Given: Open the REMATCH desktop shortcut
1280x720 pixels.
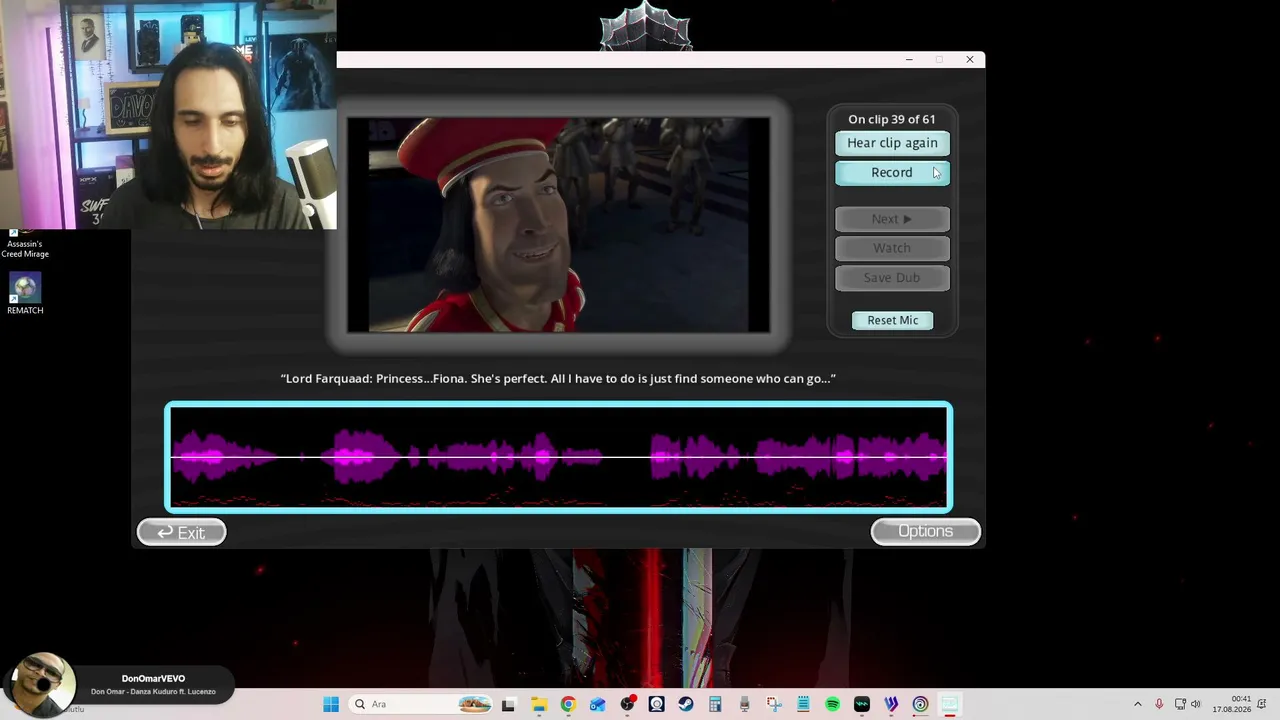Looking at the screenshot, I should pos(25,294).
